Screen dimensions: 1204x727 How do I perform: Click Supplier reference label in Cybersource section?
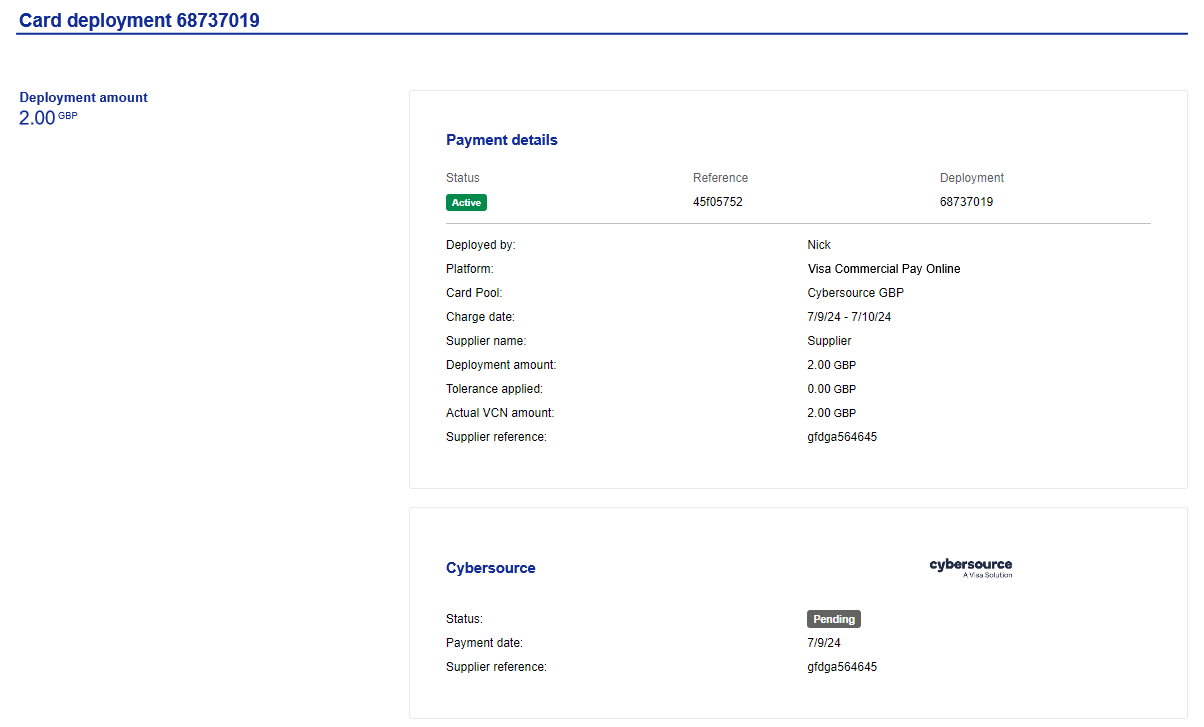pos(496,667)
